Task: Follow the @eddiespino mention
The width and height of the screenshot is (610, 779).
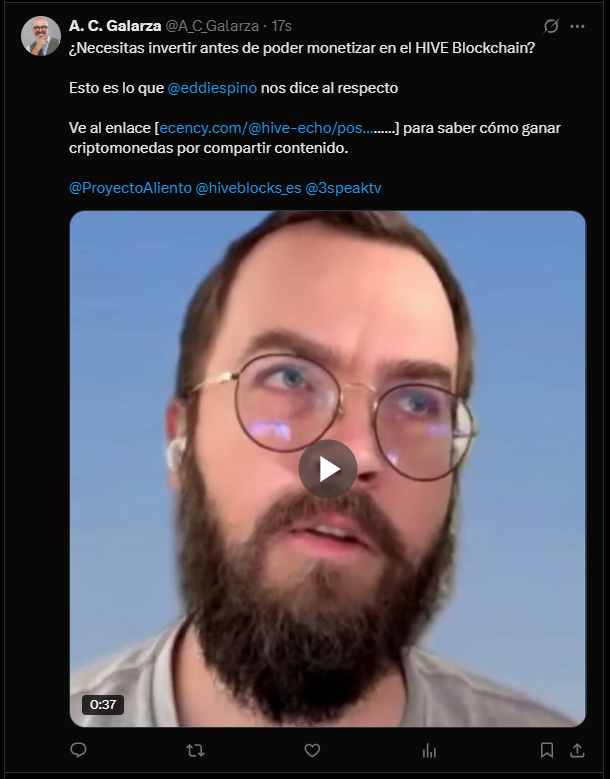Action: click(212, 88)
